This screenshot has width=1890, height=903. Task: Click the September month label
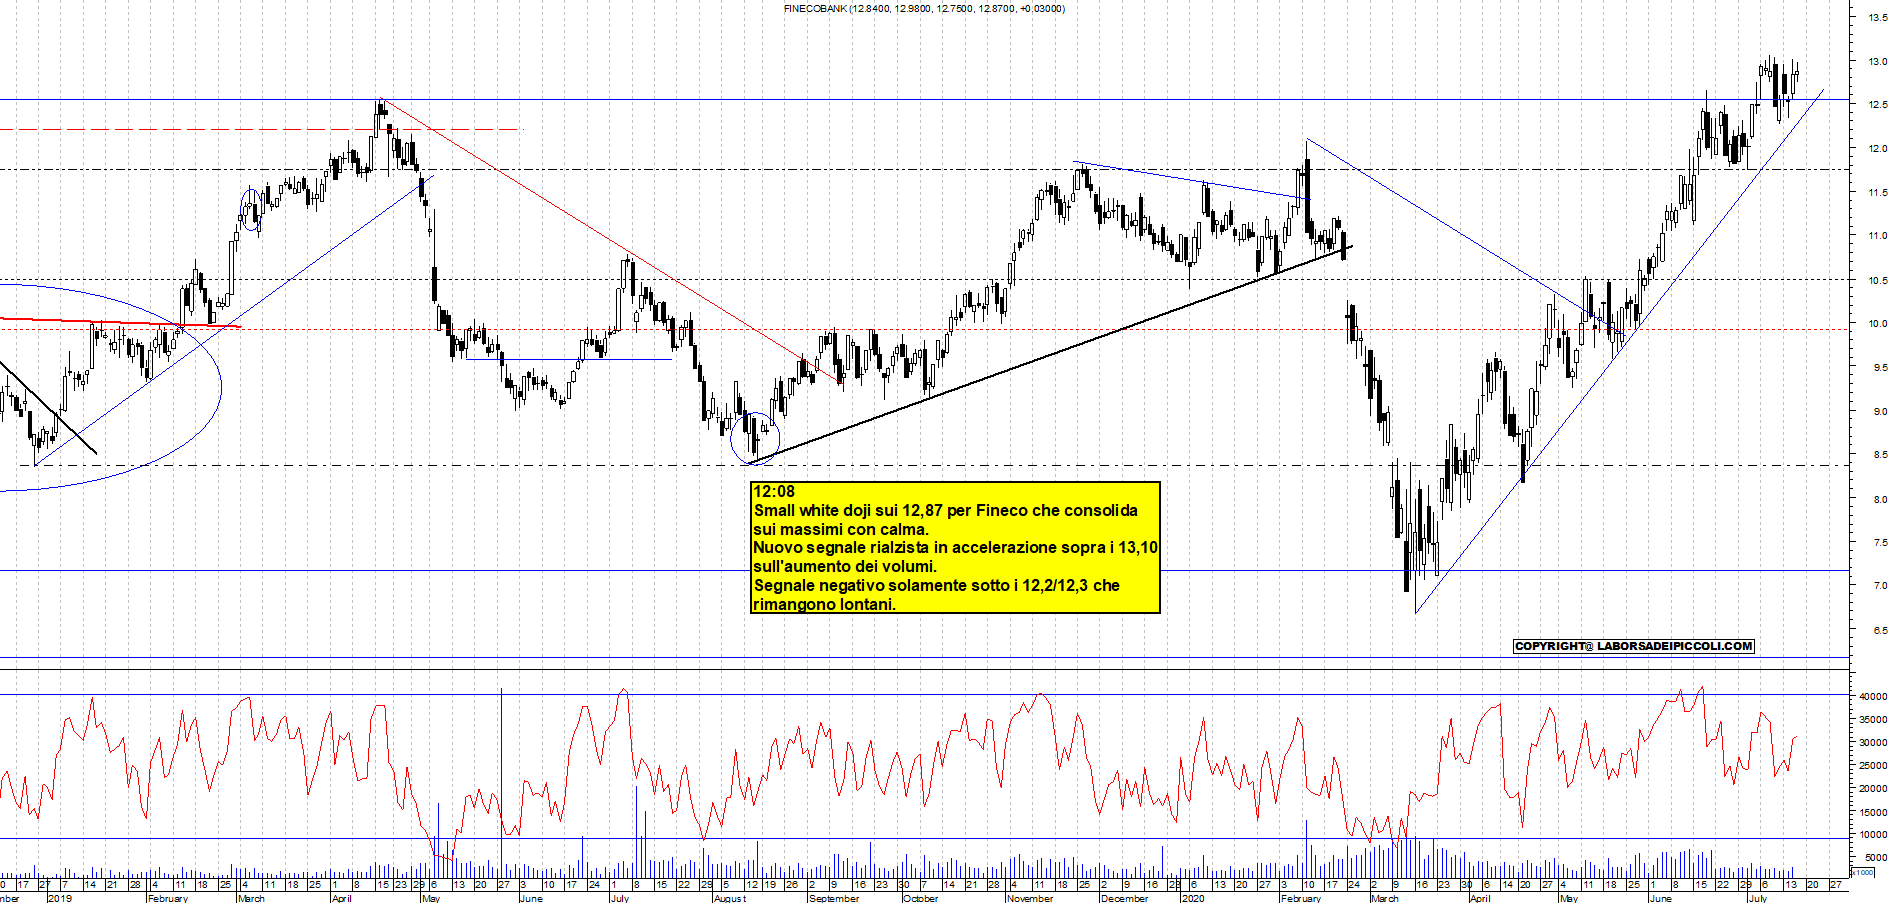coord(834,898)
